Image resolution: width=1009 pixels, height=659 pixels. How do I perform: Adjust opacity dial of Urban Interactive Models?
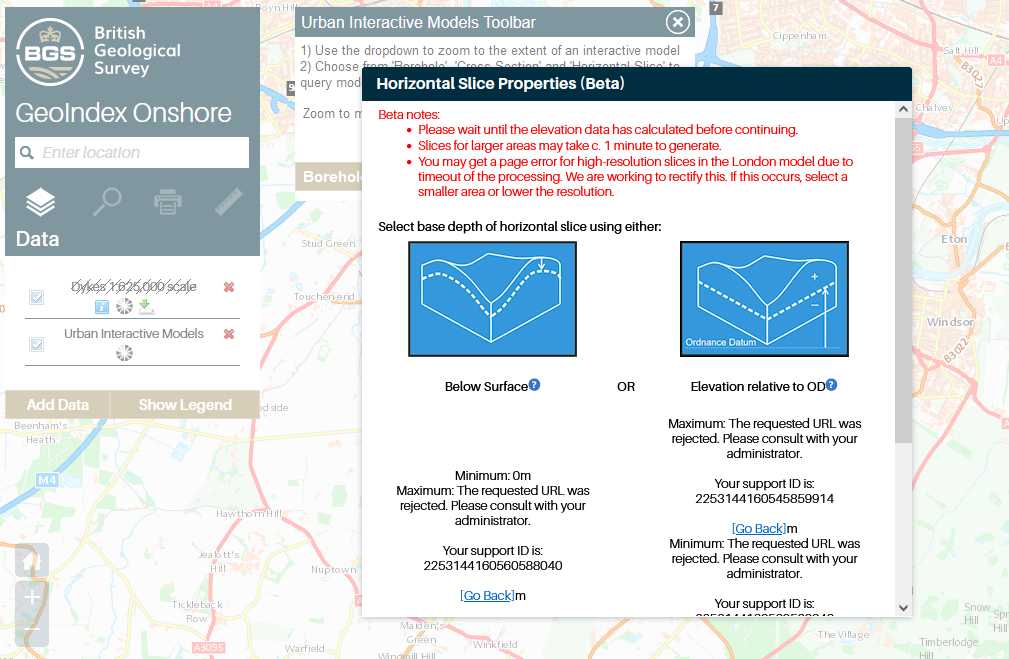124,353
